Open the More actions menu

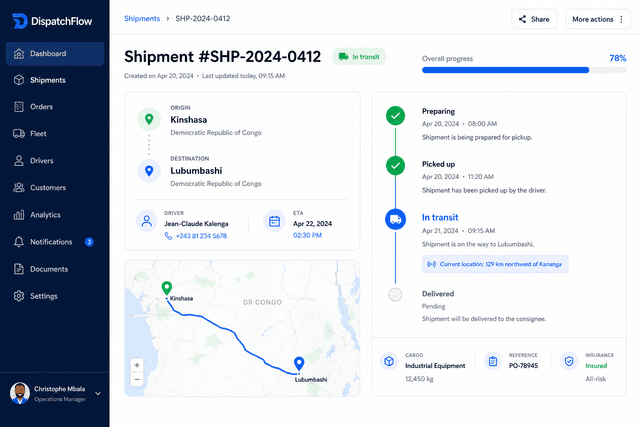[598, 19]
